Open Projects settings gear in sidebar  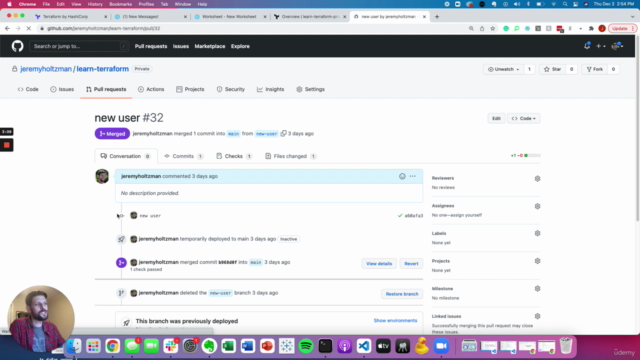coord(538,261)
